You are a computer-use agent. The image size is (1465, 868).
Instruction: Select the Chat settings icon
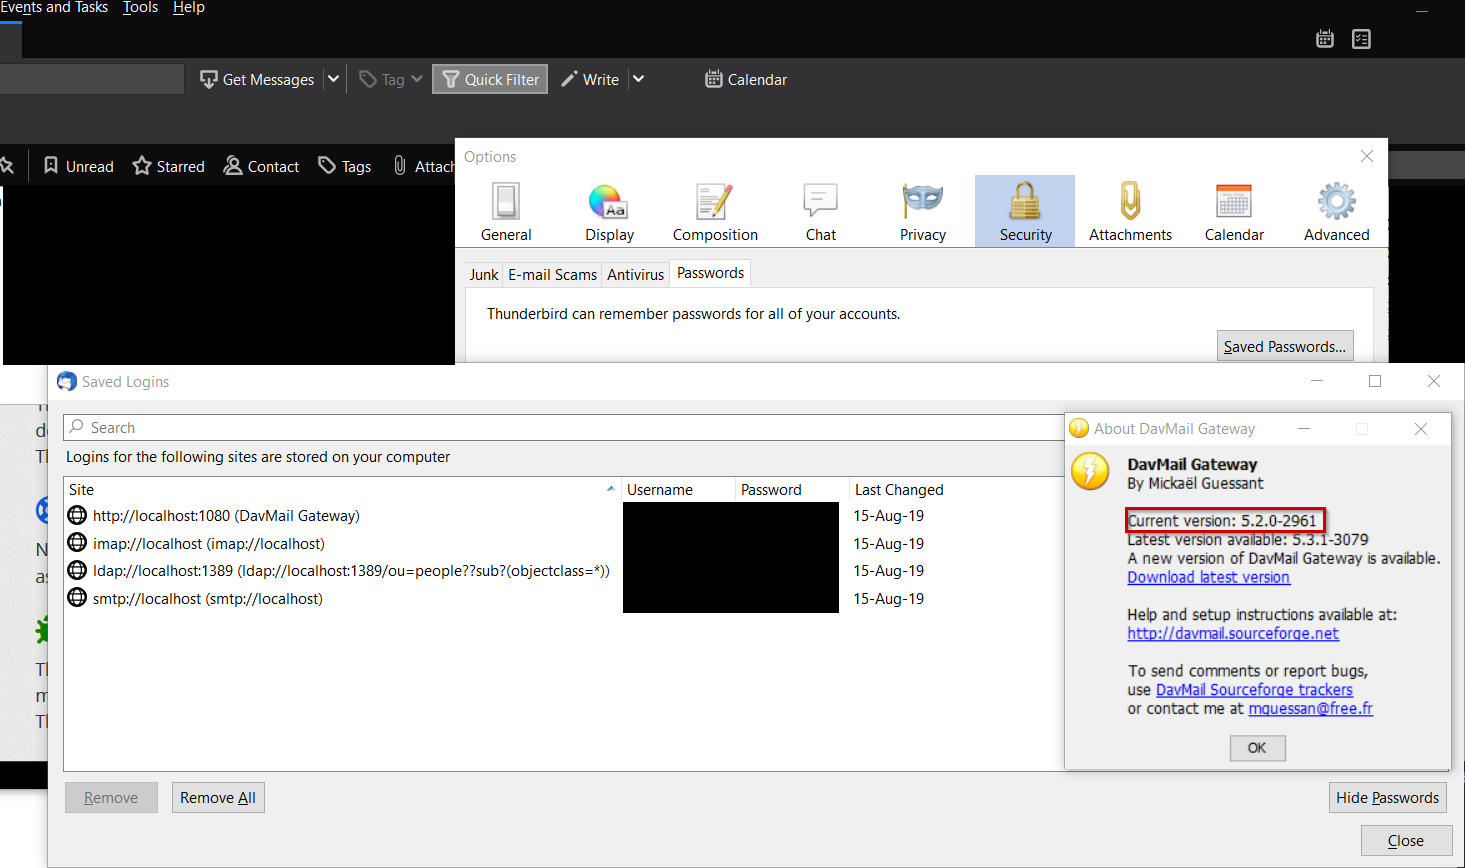[x=819, y=210]
